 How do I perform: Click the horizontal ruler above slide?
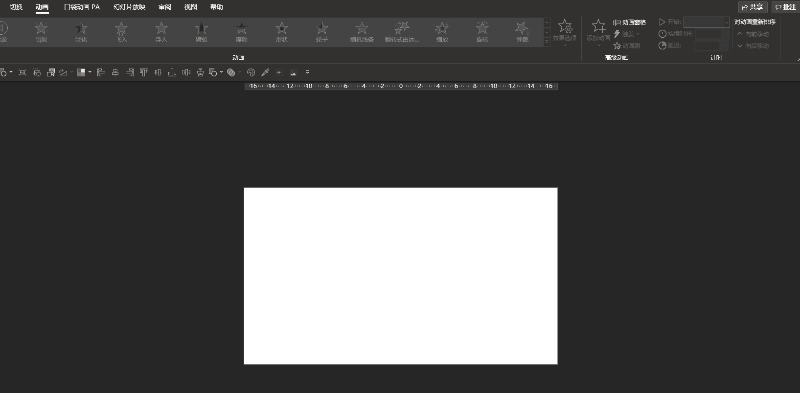401,86
